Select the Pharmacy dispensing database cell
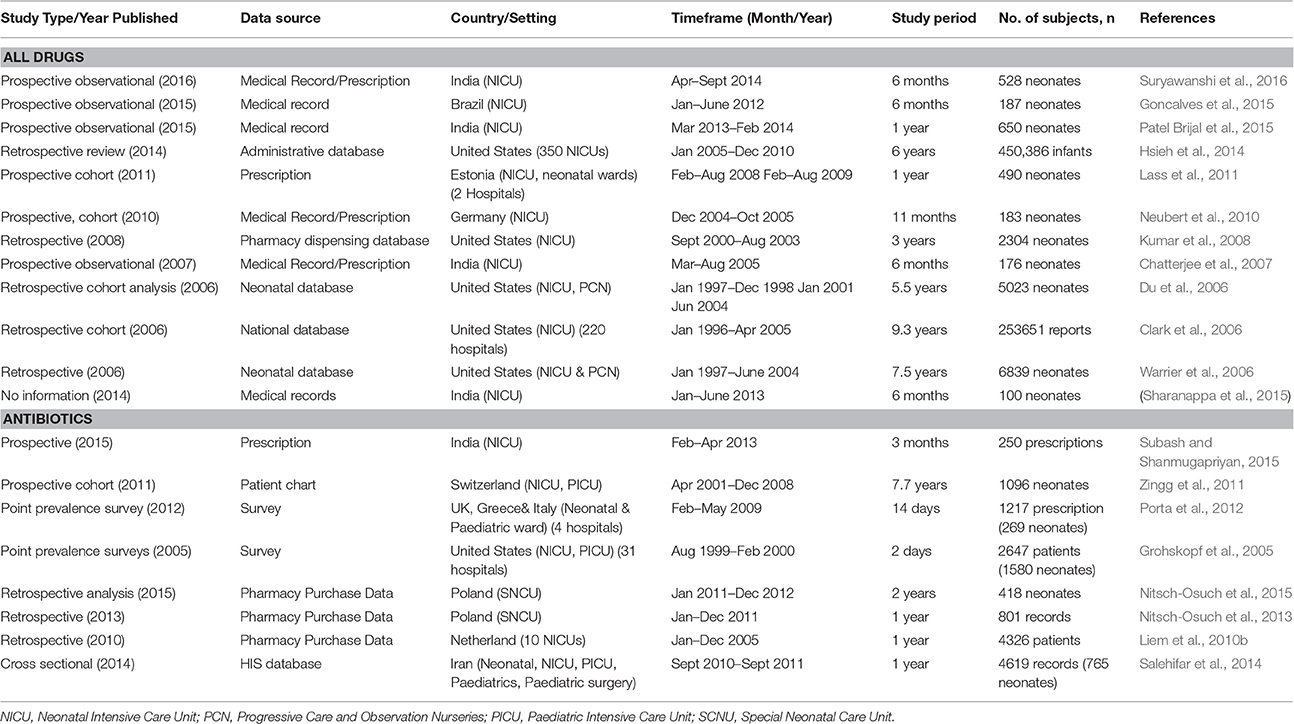The width and height of the screenshot is (1294, 724). click(335, 241)
